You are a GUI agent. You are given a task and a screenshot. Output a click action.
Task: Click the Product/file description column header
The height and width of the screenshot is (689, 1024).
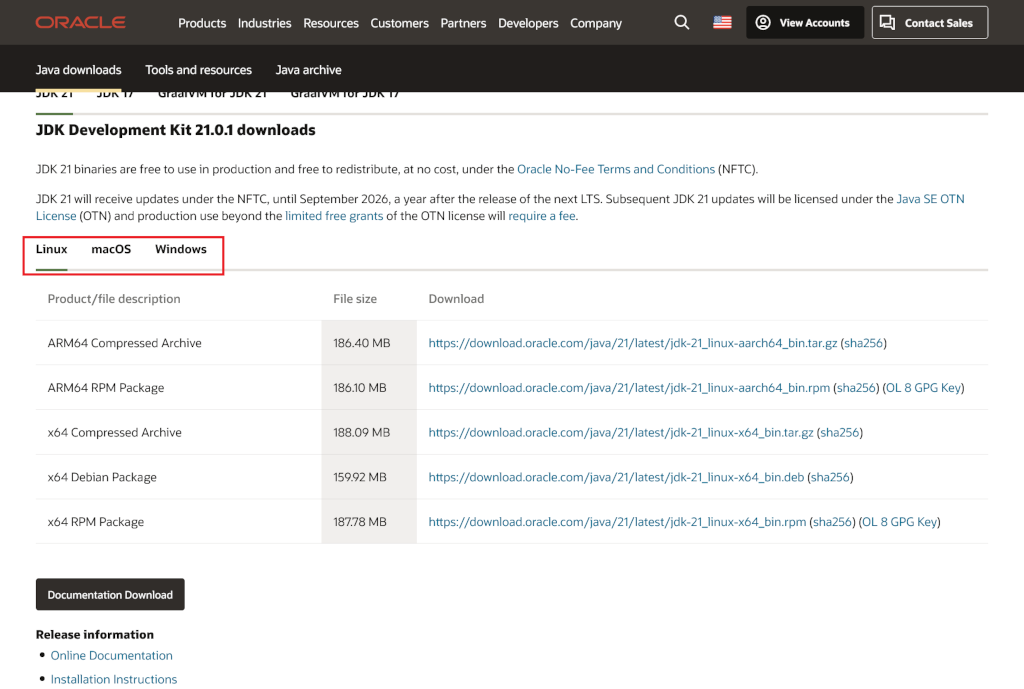(x=114, y=298)
